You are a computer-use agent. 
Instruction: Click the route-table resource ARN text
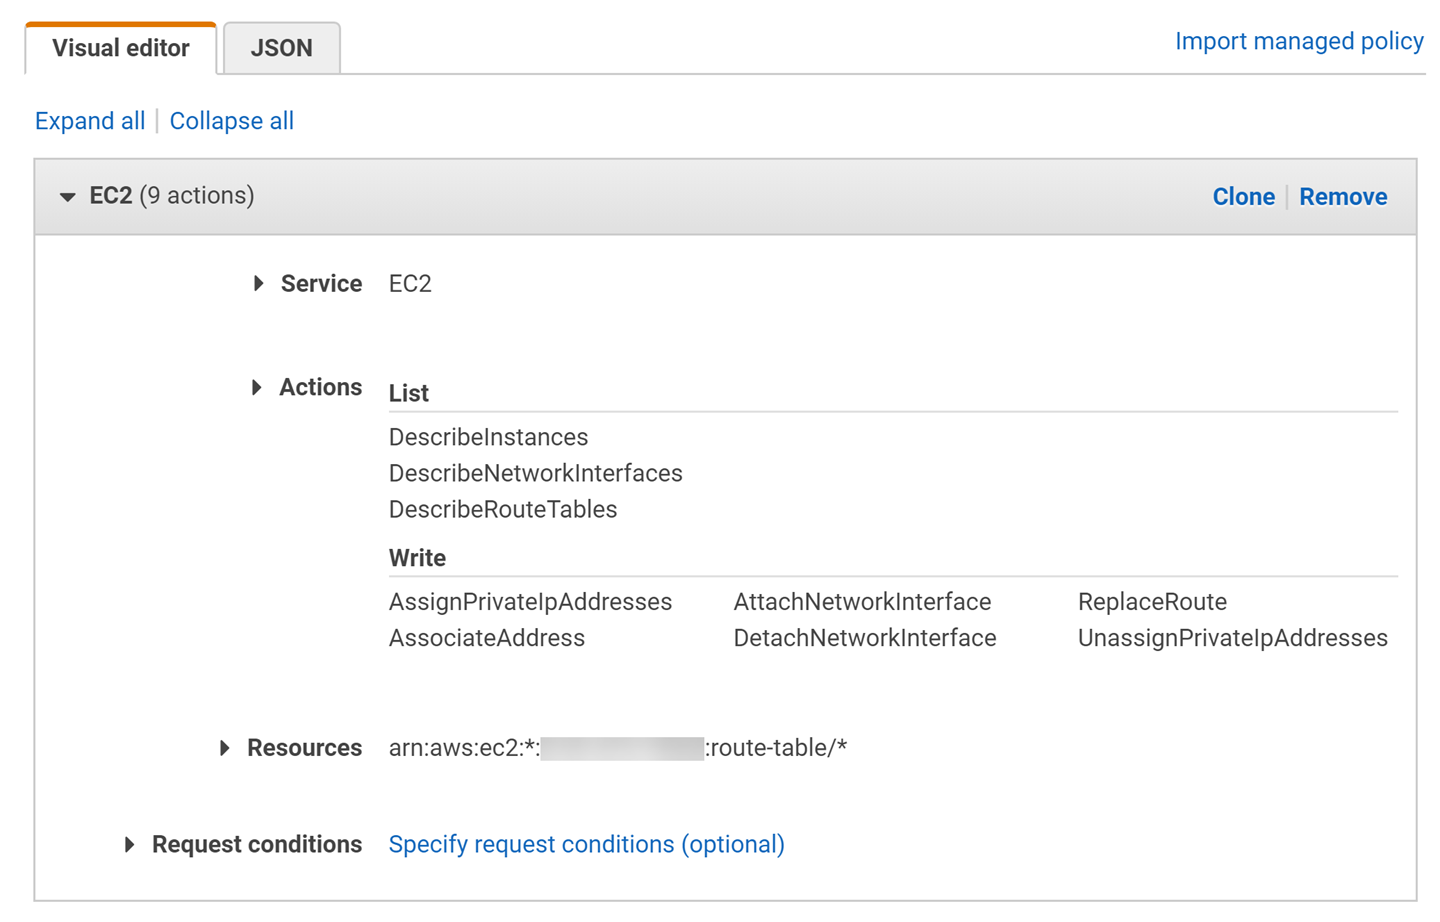pos(617,748)
